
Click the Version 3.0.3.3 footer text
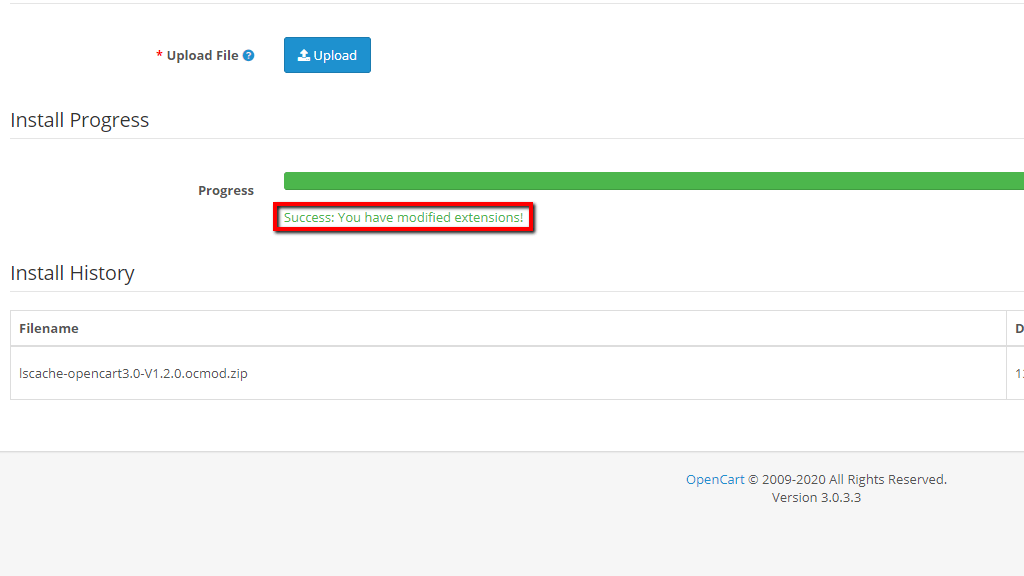[x=815, y=497]
